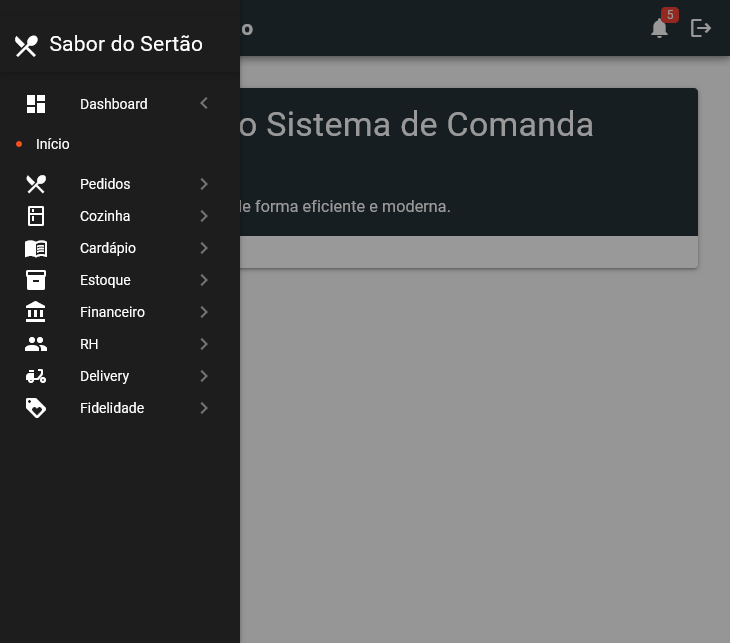This screenshot has width=730, height=643.
Task: Select Início in the sidebar
Action: click(x=53, y=144)
